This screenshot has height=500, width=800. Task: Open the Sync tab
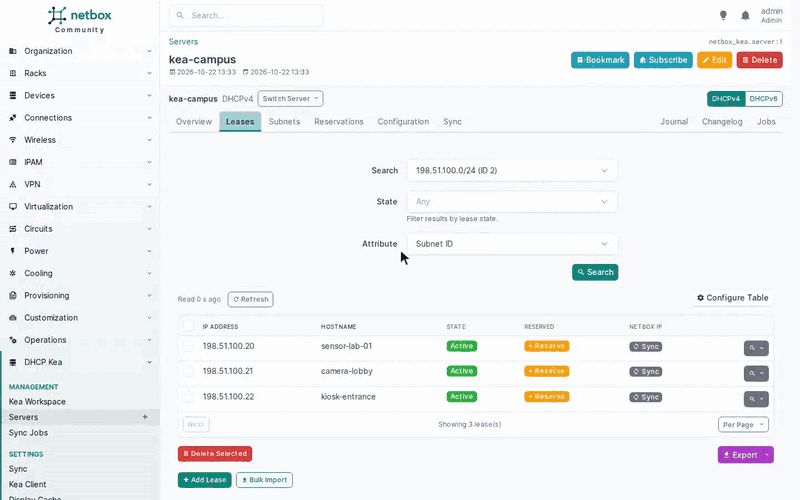[x=452, y=121]
